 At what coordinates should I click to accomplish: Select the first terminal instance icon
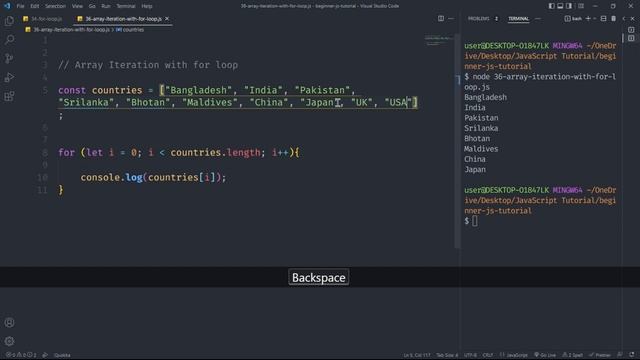click(x=631, y=30)
